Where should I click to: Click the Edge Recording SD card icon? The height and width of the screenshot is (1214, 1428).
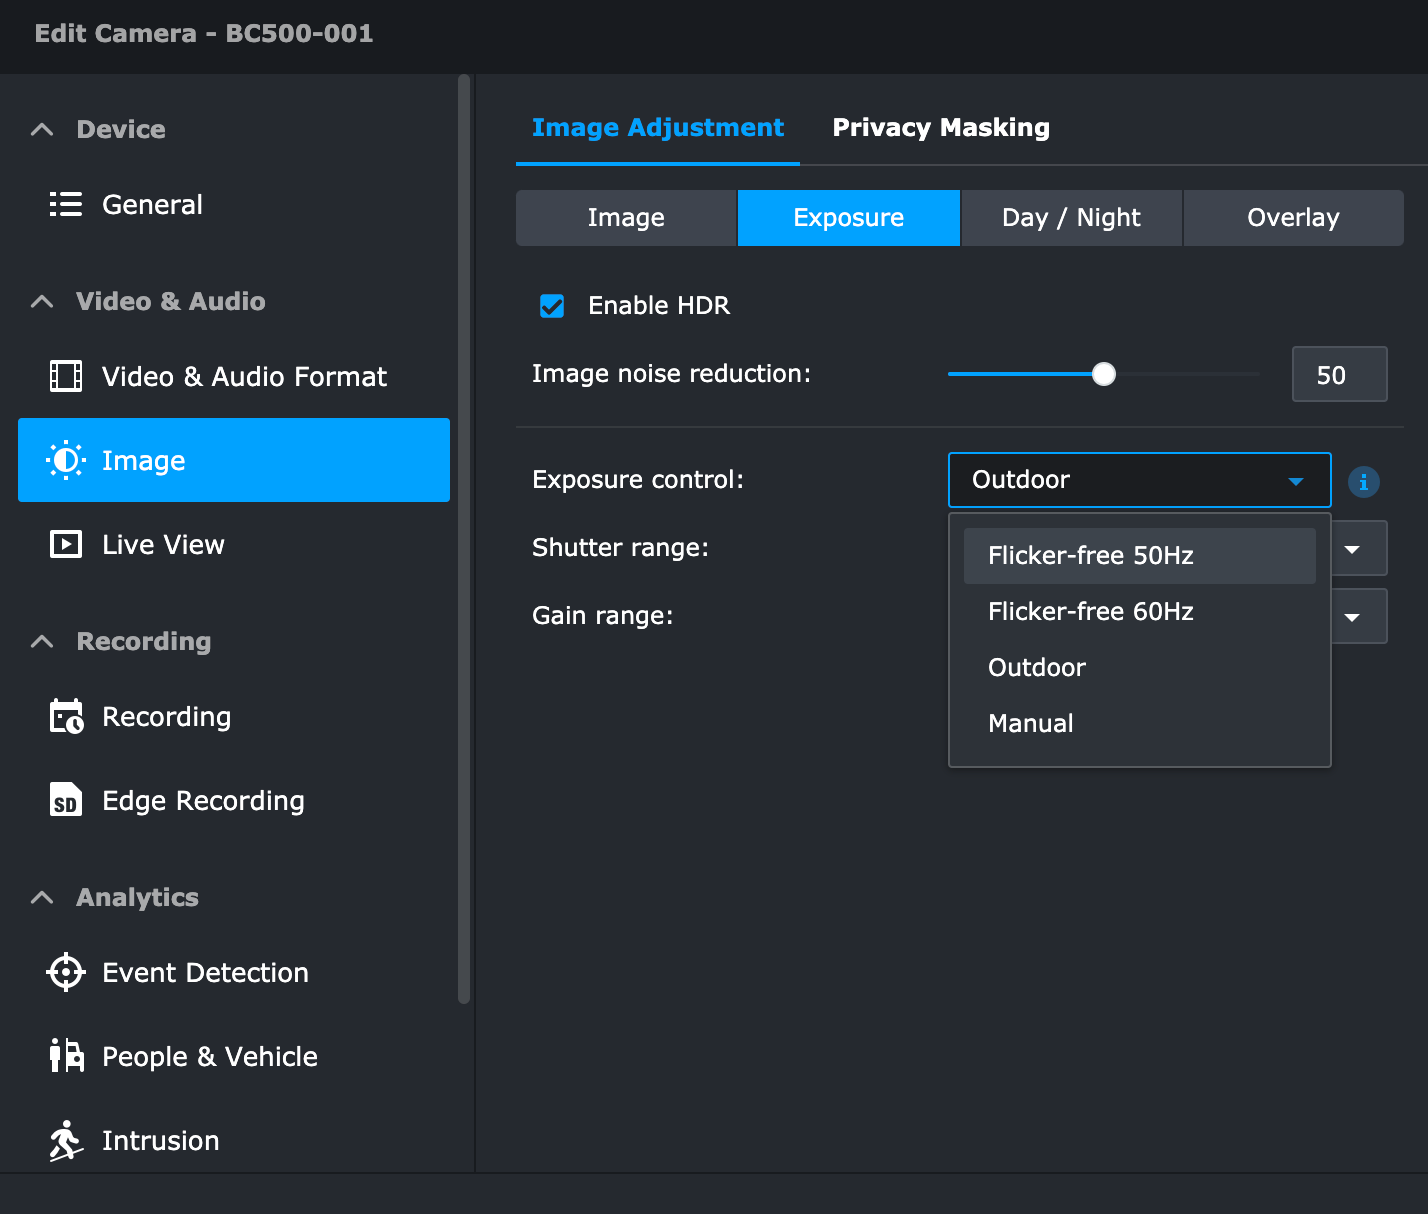[x=66, y=801]
